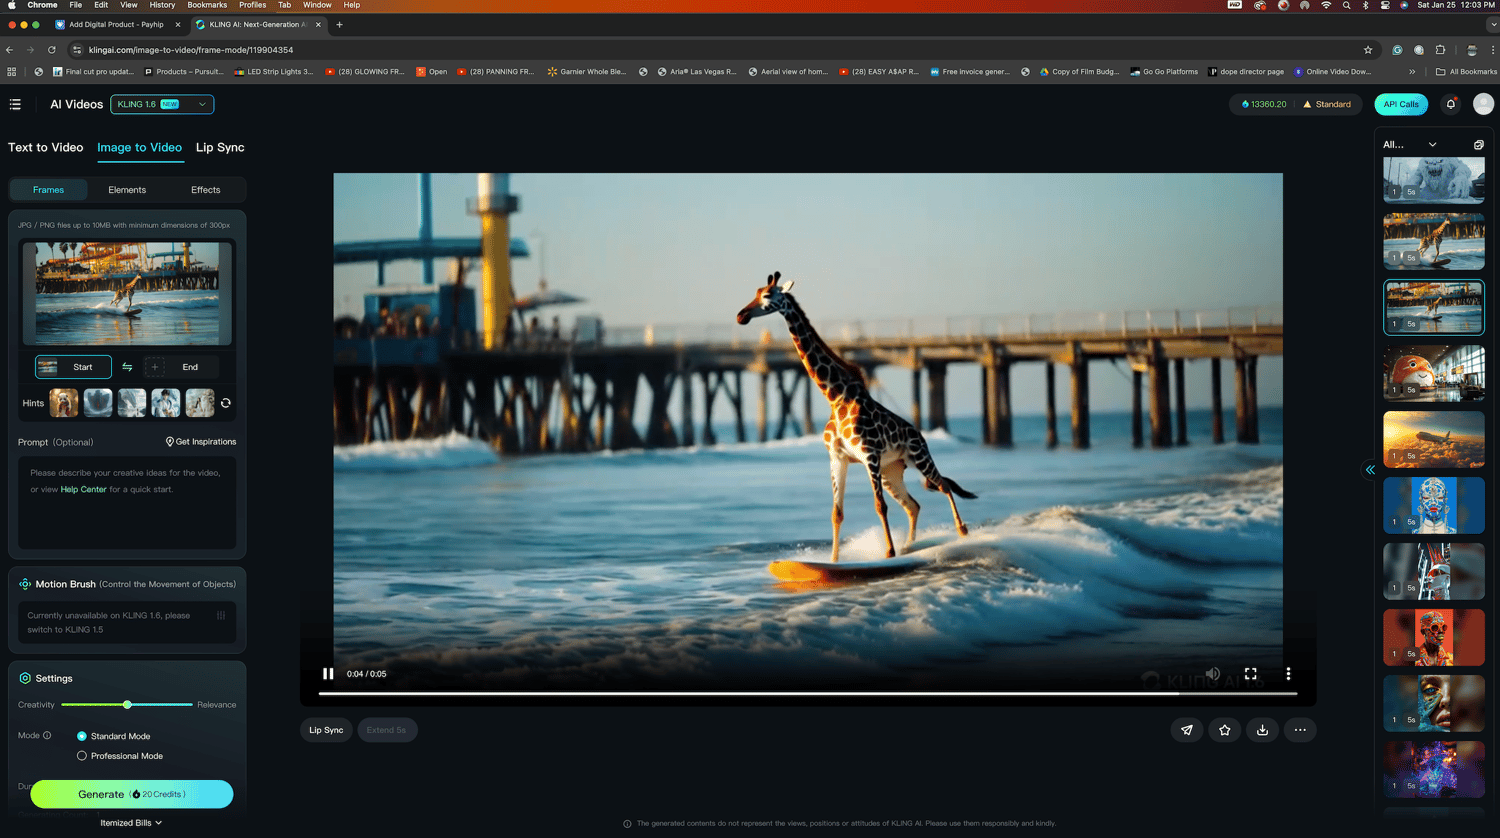Switch to Add Digital Product Payhip tab
The image size is (1500, 838).
click(117, 24)
